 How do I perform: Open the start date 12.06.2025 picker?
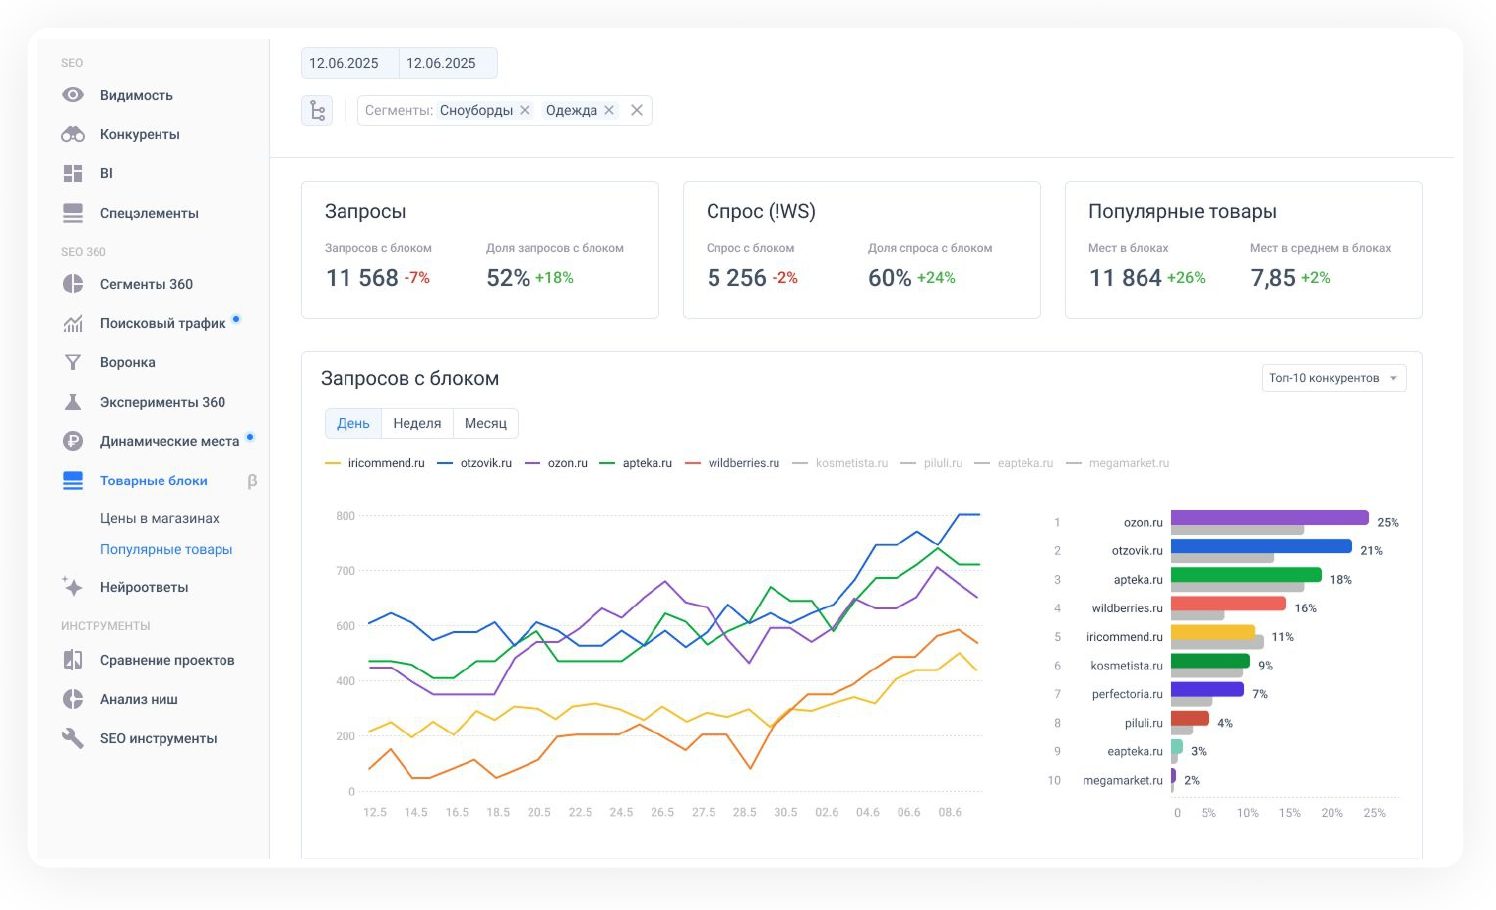pyautogui.click(x=344, y=63)
